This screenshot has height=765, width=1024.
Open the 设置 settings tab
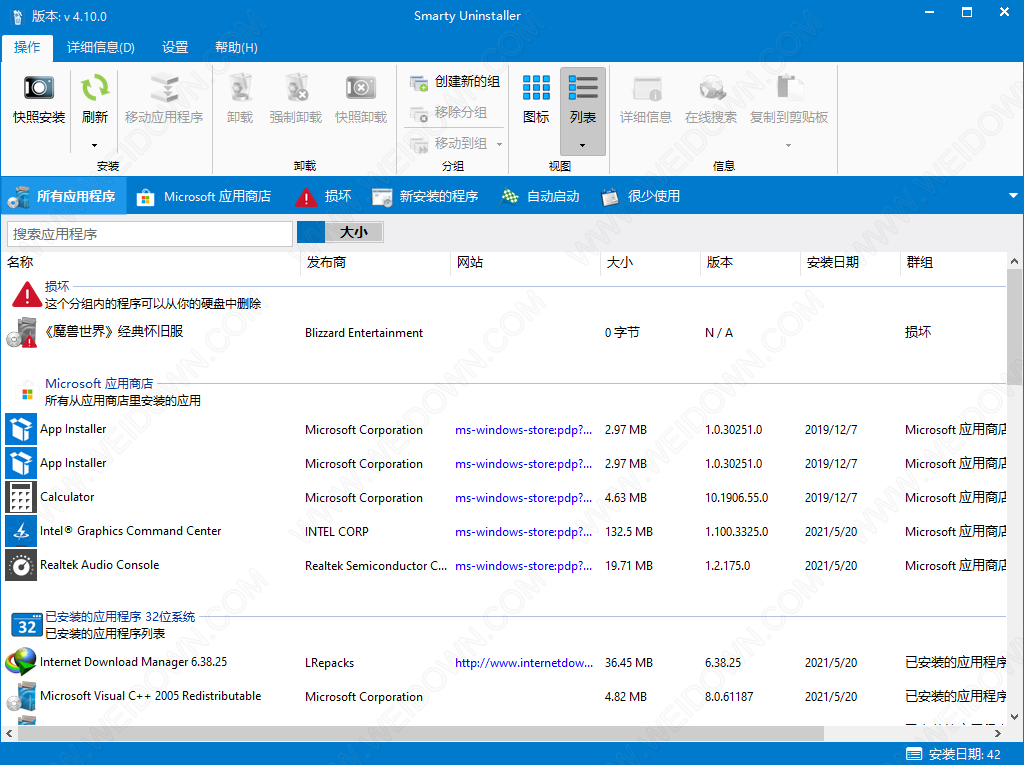tap(175, 47)
